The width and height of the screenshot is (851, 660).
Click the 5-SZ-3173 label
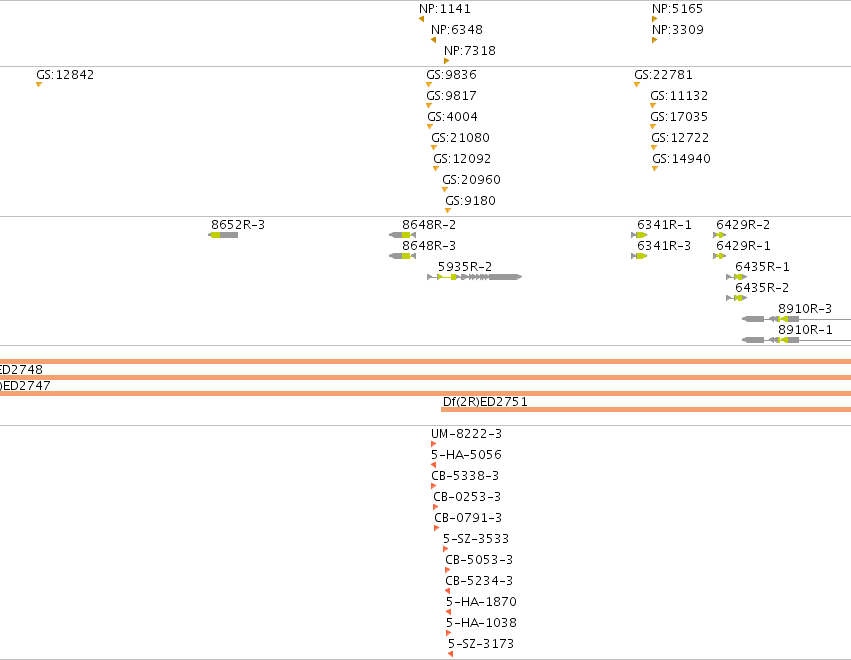(x=481, y=644)
